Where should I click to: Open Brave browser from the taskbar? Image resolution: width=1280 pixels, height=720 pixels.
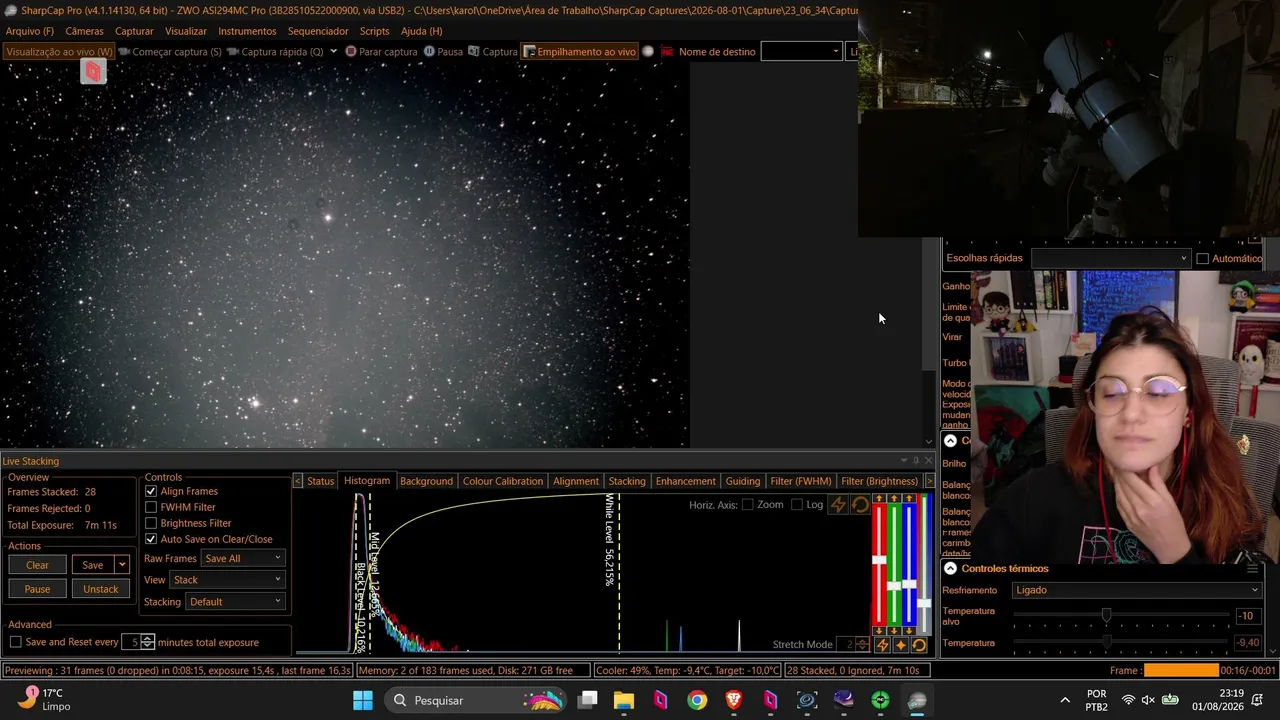(x=734, y=700)
